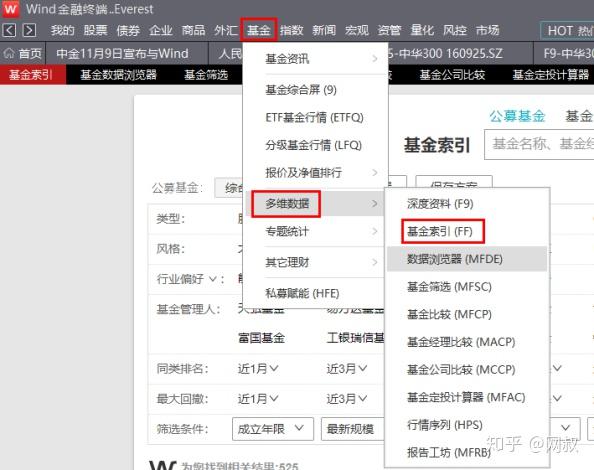Click the 公募基金 link at top
Image resolution: width=594 pixels, height=470 pixels.
pos(517,116)
